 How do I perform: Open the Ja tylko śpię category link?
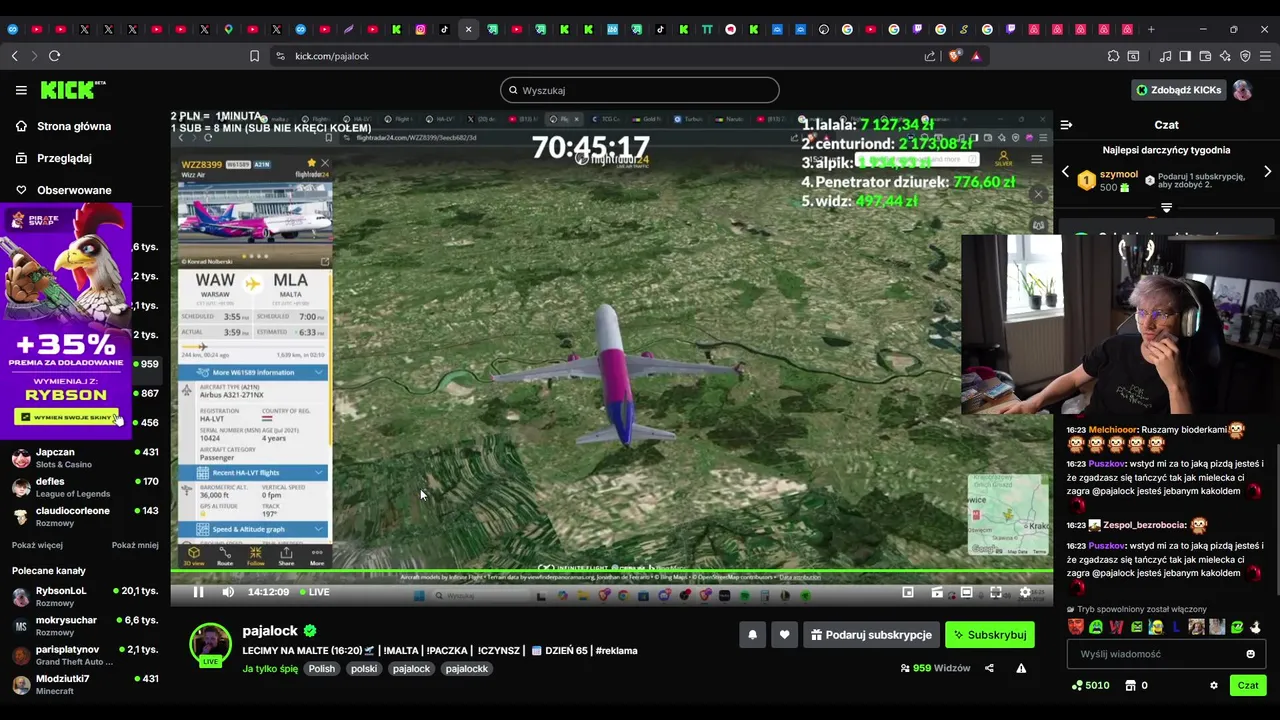[270, 669]
